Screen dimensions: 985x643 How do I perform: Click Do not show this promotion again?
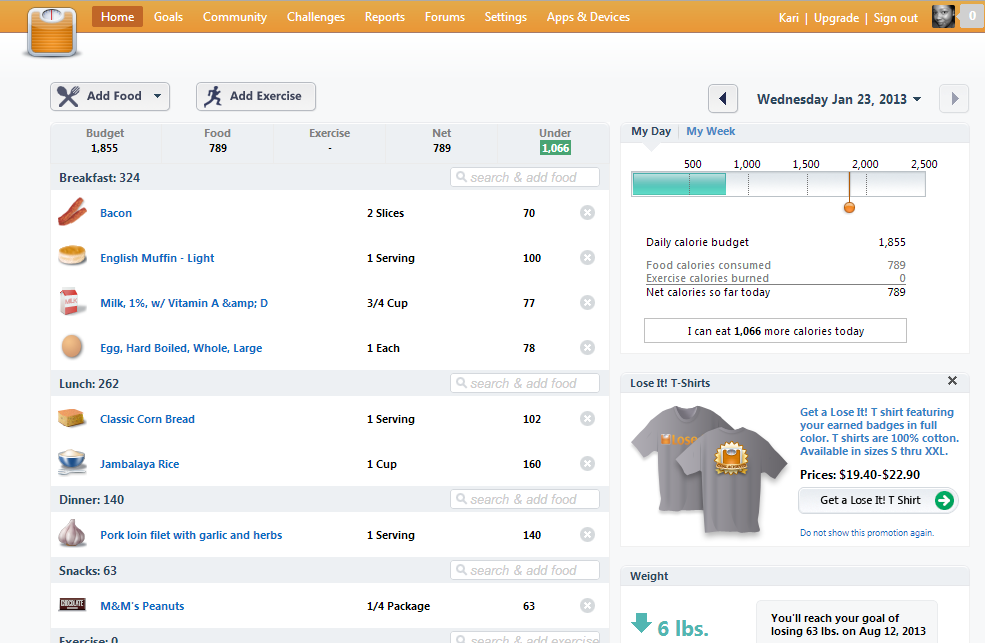click(x=866, y=532)
